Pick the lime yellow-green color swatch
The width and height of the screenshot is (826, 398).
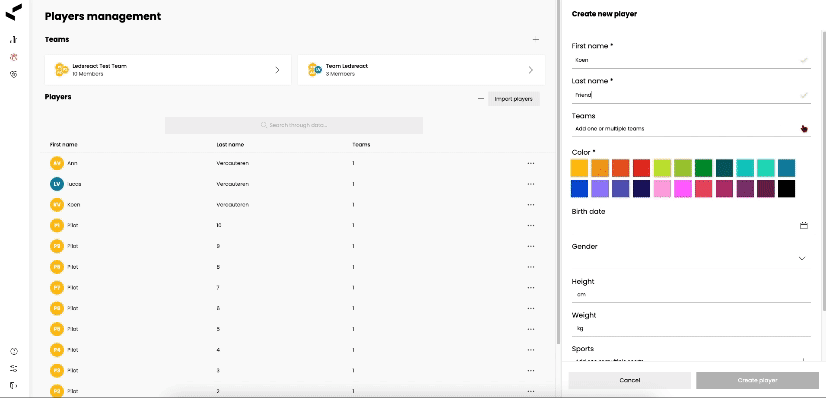662,168
